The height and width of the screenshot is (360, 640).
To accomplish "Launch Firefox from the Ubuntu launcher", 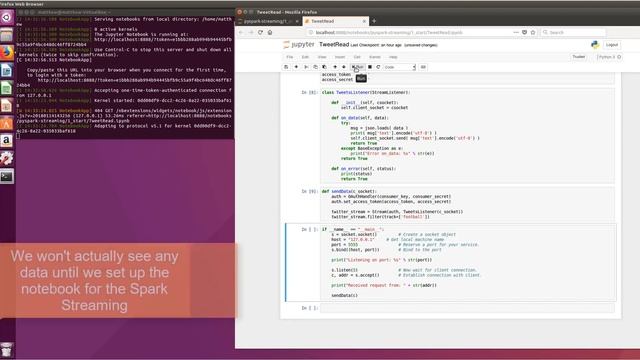I will coord(7,53).
